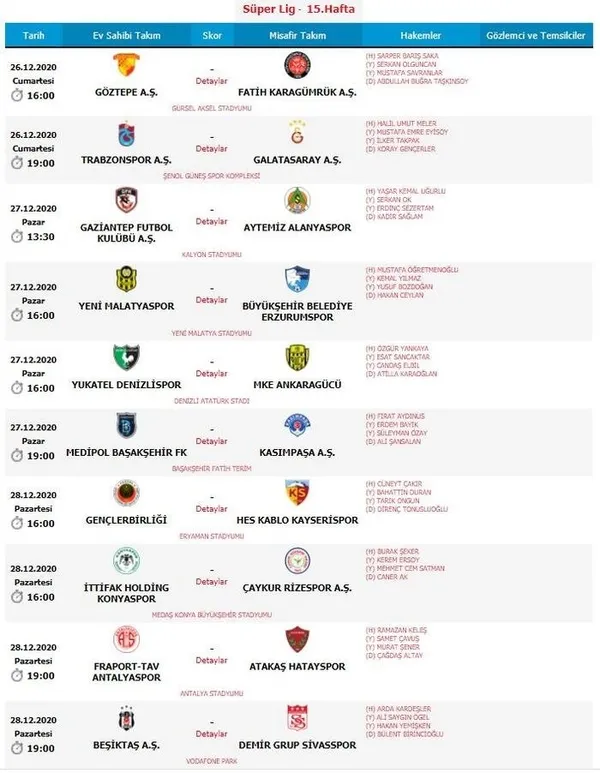This screenshot has height=773, width=600.
Task: Click the Yukatel Denizlispor rooster logo
Action: click(126, 357)
